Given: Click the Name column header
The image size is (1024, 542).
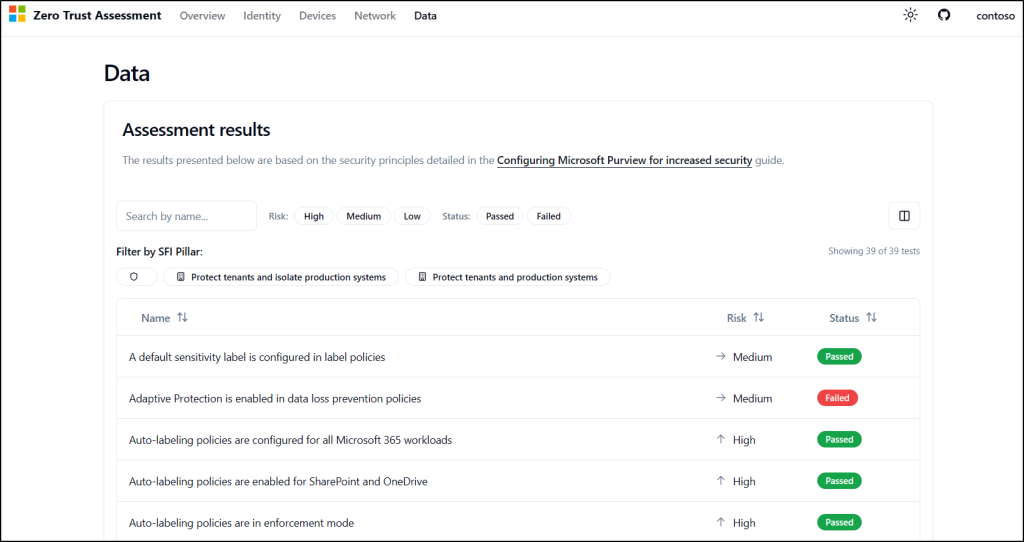Looking at the screenshot, I should pos(165,318).
